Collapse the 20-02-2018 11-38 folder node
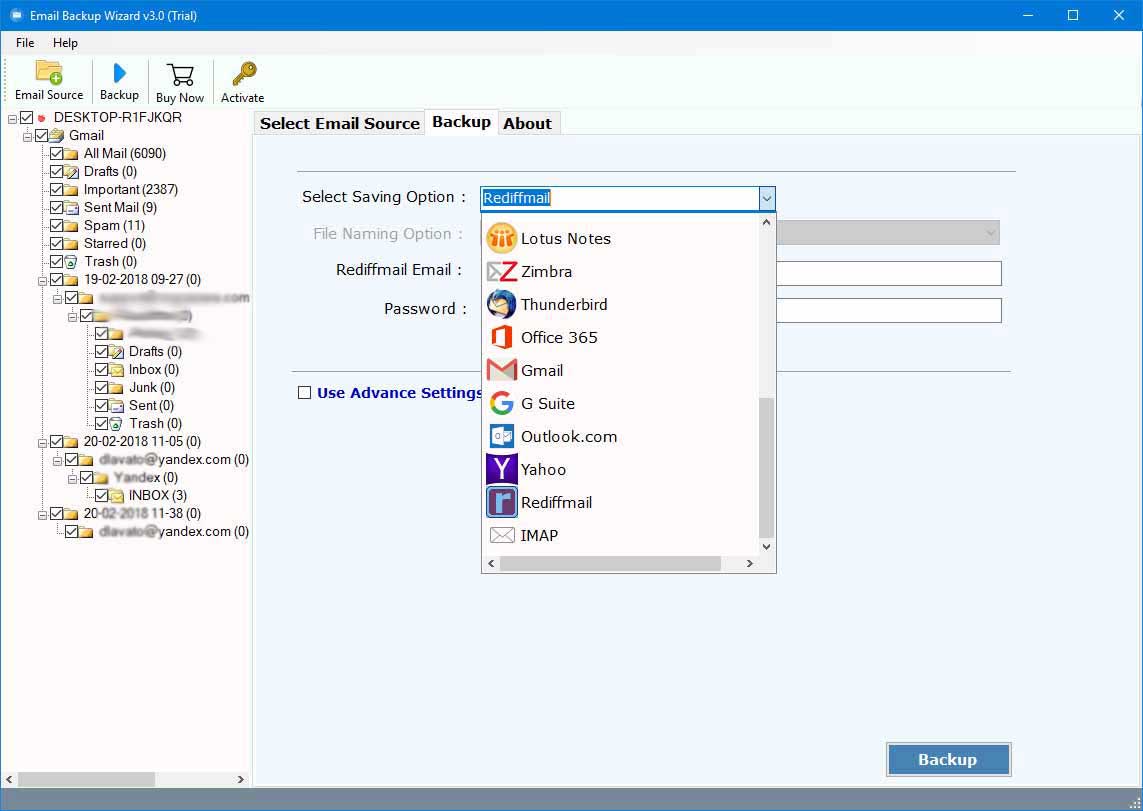The height and width of the screenshot is (811, 1143). [42, 514]
